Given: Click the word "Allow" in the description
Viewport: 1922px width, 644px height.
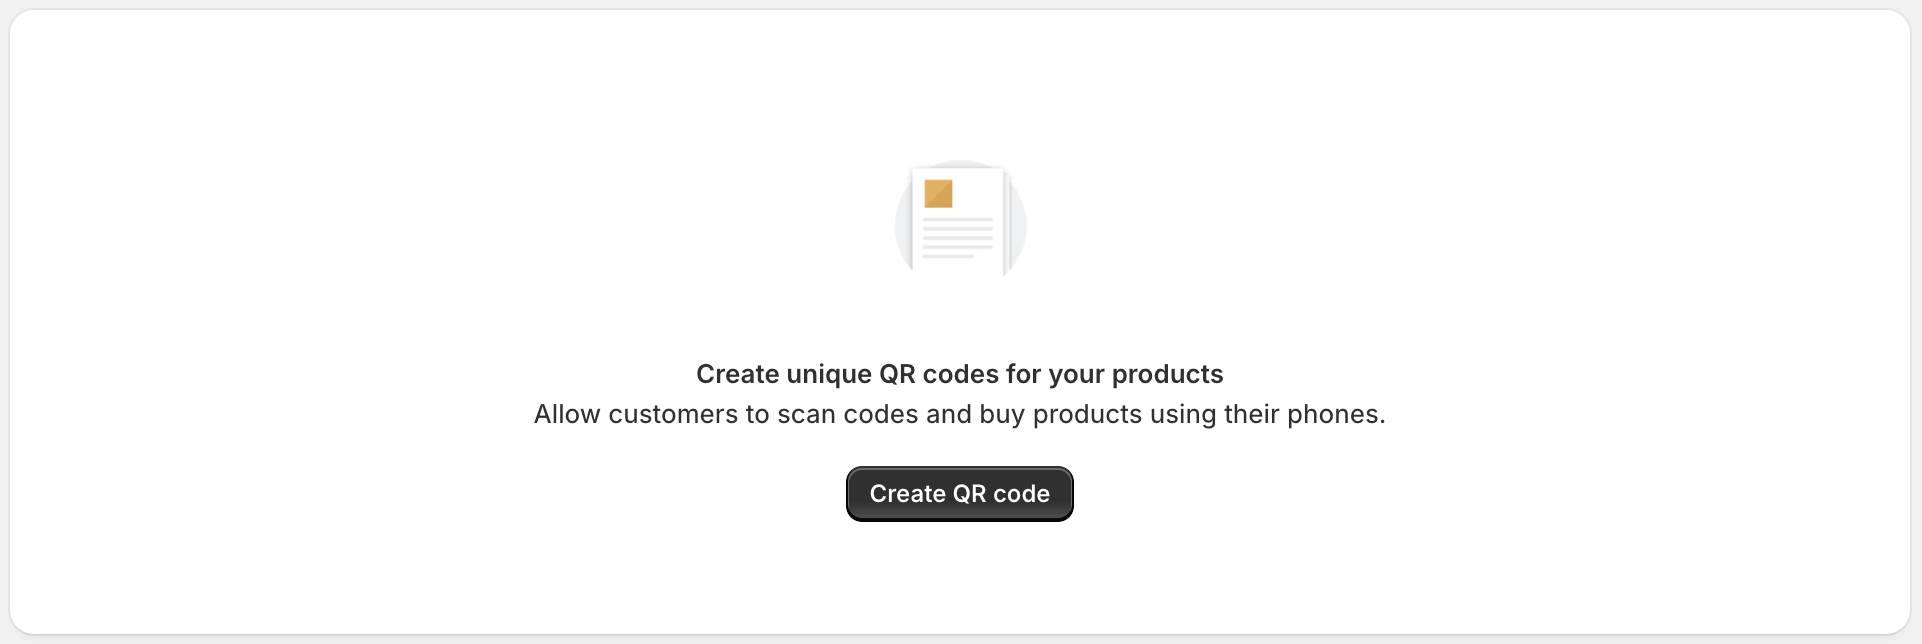Looking at the screenshot, I should pyautogui.click(x=567, y=414).
